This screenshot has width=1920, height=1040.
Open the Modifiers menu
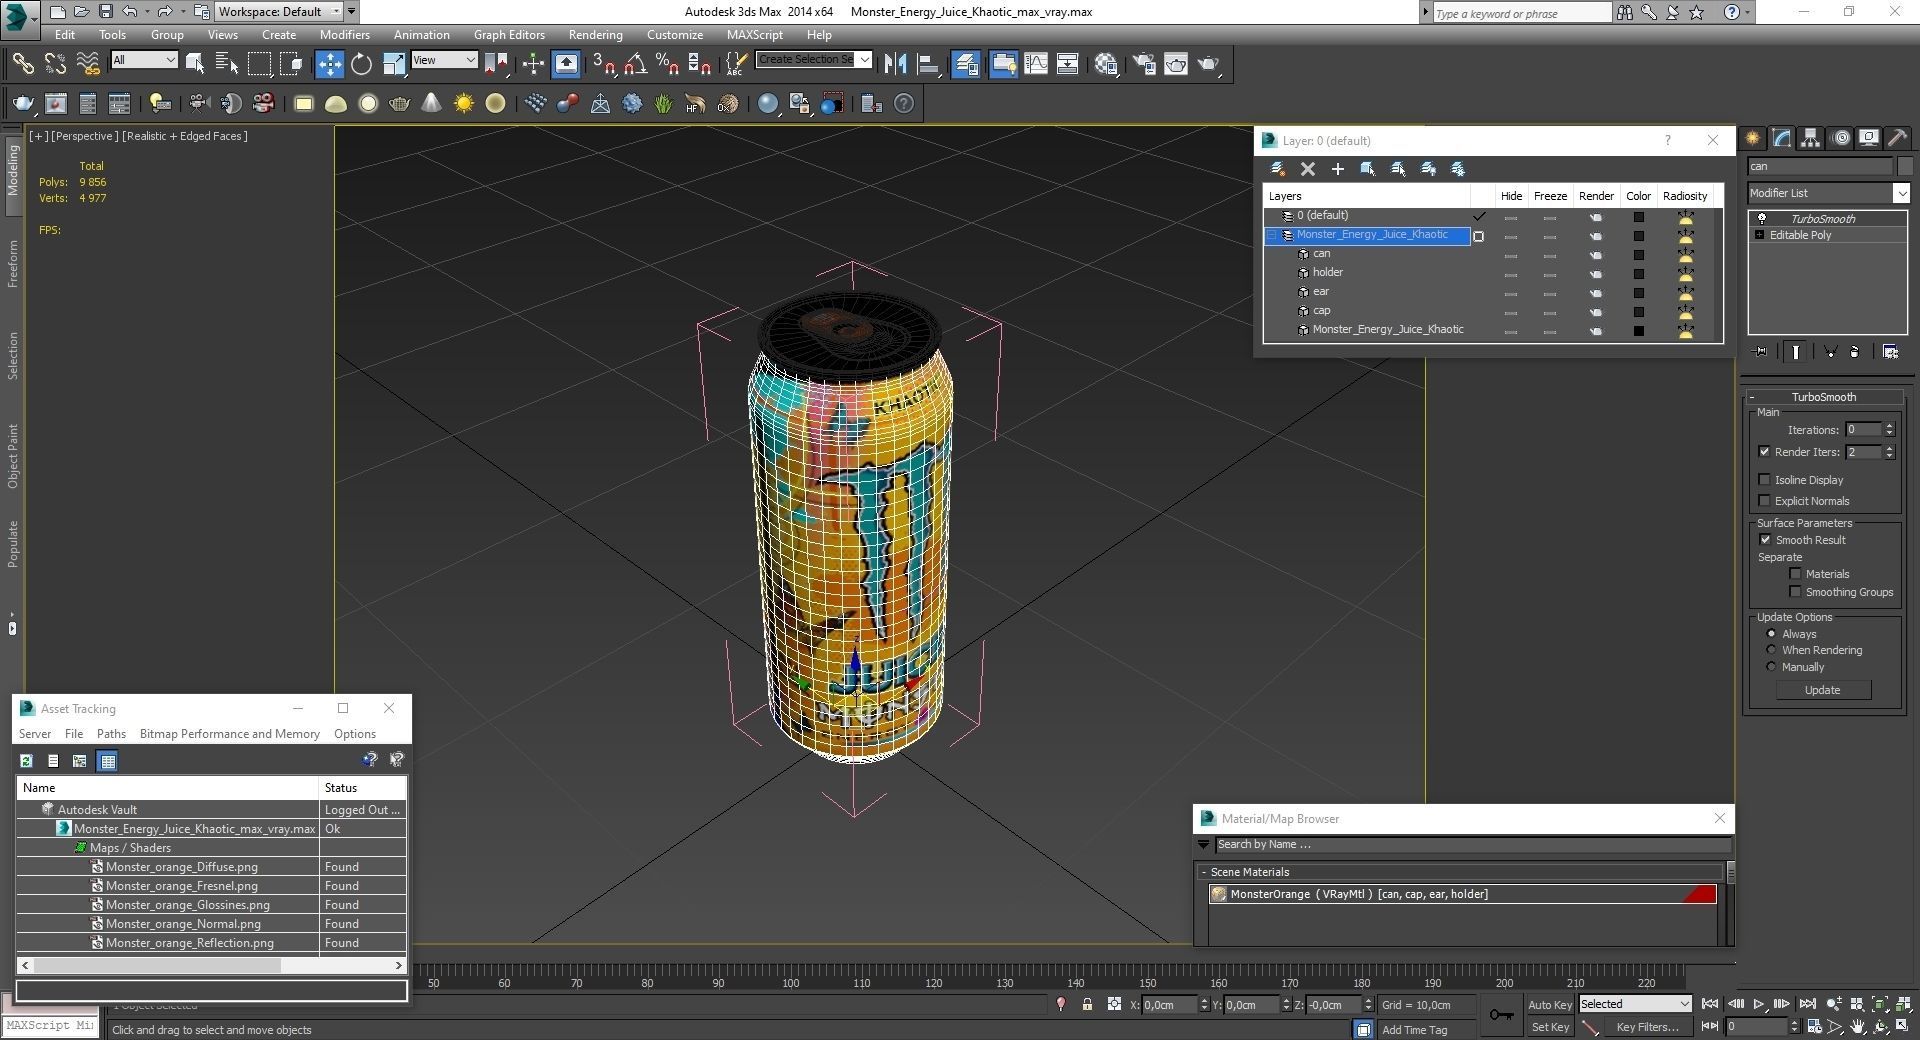point(345,35)
